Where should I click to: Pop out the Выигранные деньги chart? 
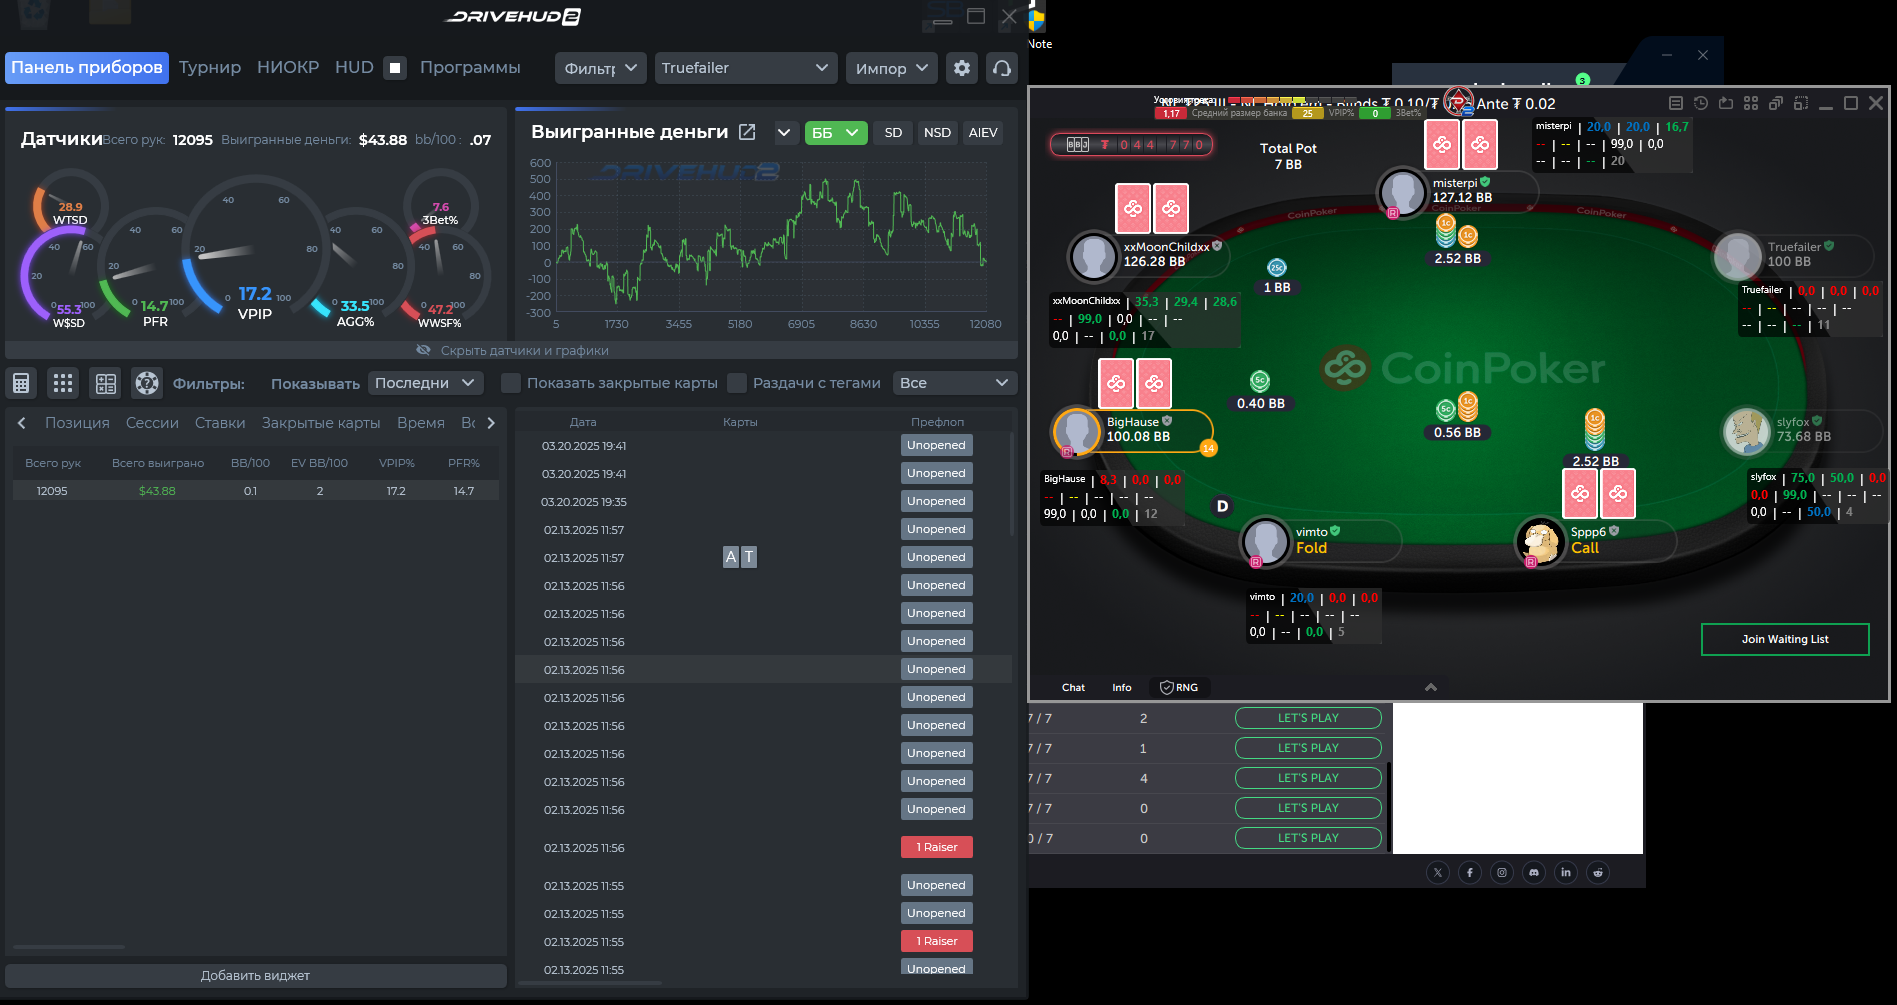[x=747, y=132]
